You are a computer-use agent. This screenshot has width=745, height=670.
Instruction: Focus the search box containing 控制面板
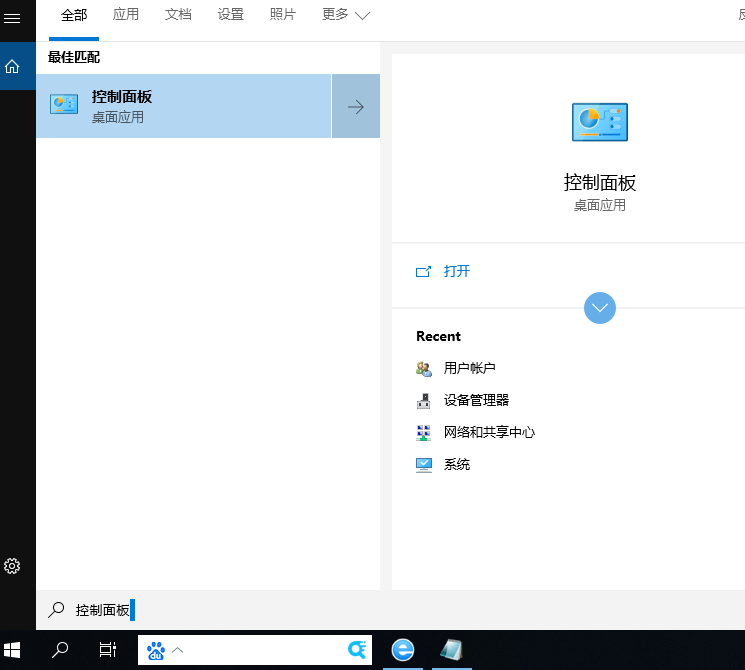tap(390, 610)
